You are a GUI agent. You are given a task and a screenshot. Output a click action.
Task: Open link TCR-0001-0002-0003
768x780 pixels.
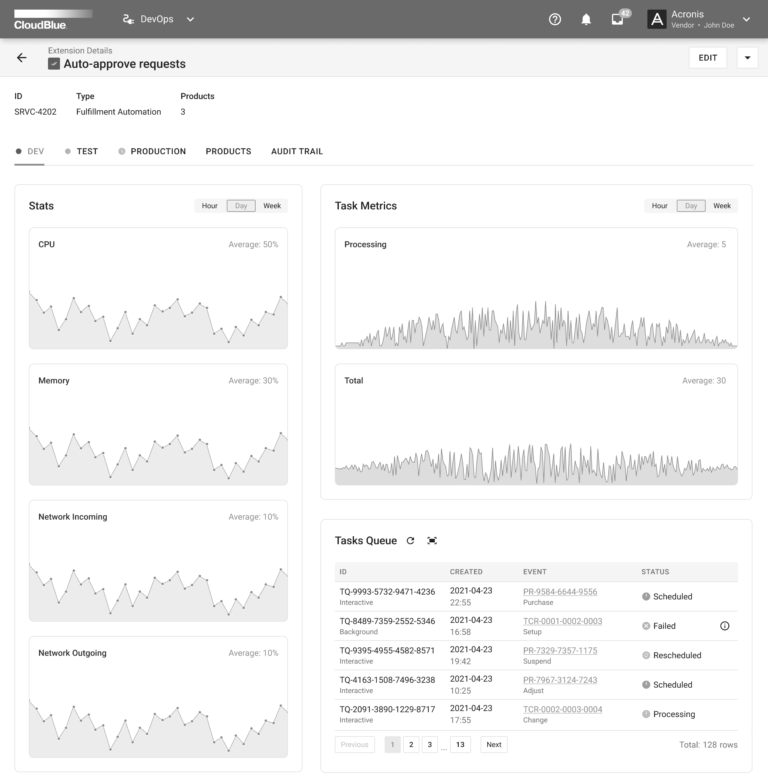point(563,621)
